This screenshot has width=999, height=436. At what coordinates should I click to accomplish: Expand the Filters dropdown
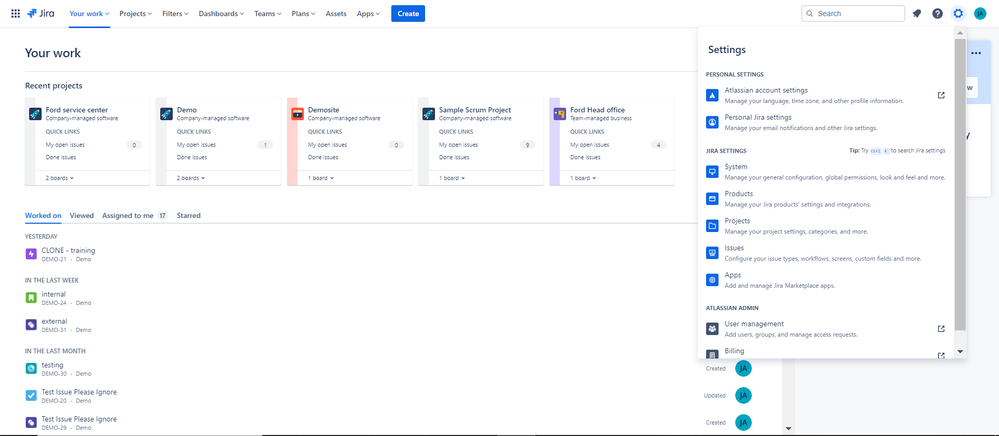[175, 13]
